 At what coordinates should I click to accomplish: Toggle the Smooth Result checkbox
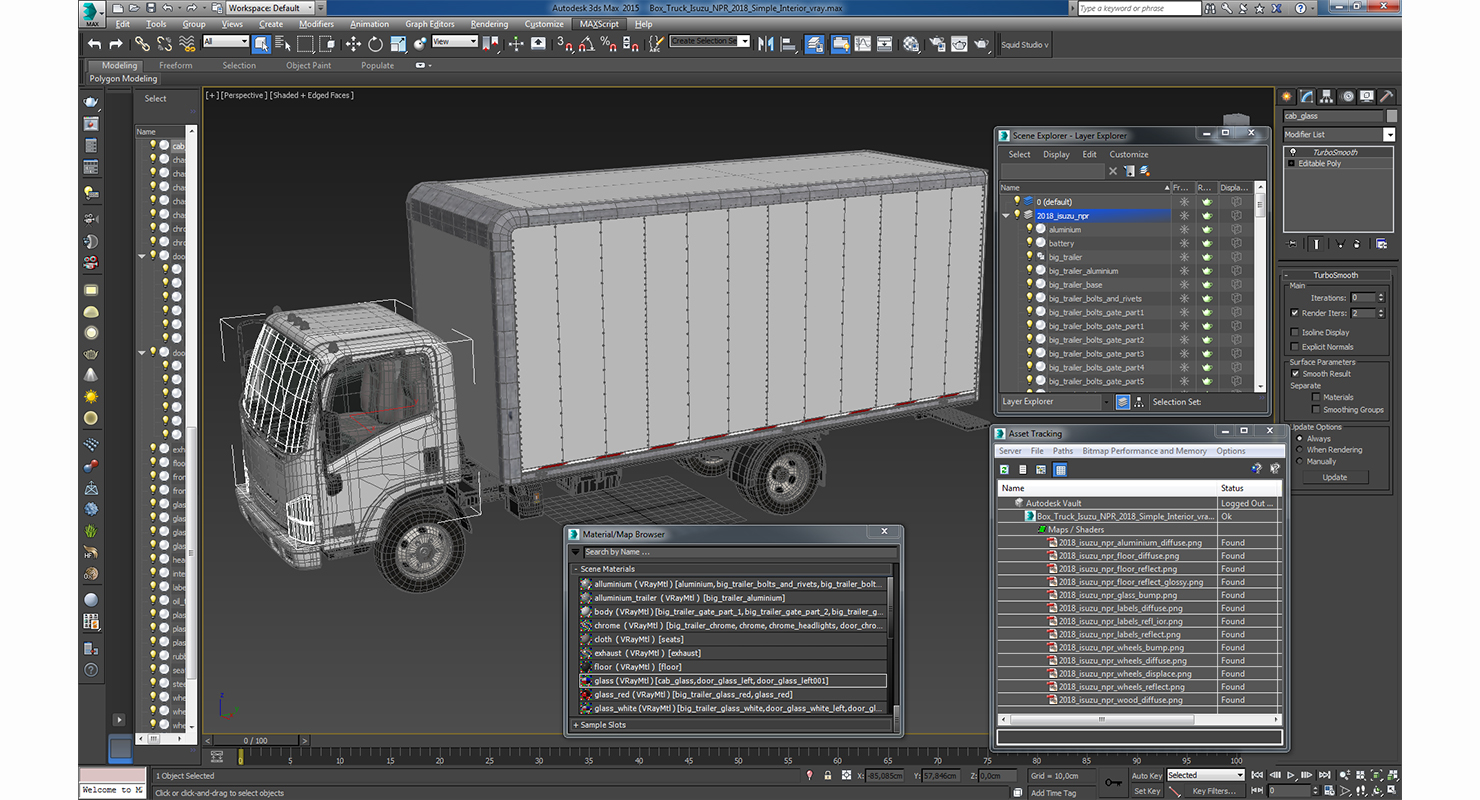tap(1295, 374)
